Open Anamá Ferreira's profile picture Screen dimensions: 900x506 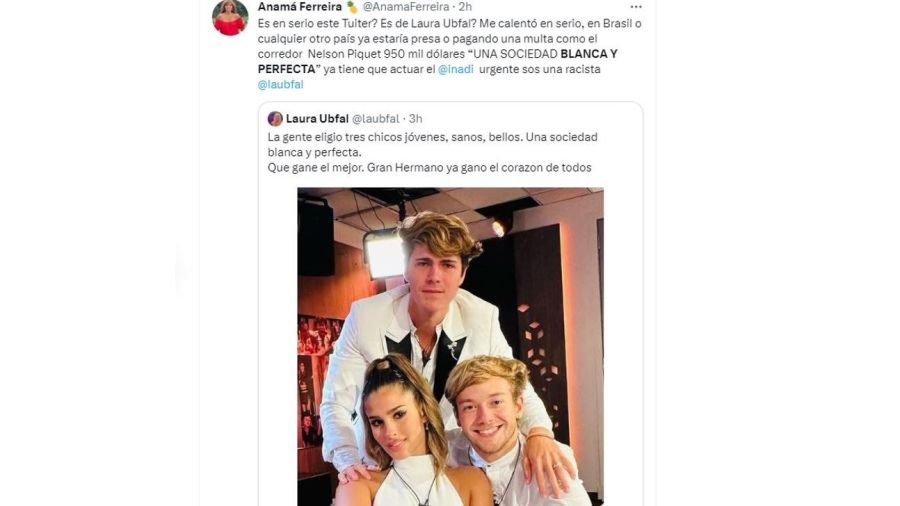click(230, 17)
